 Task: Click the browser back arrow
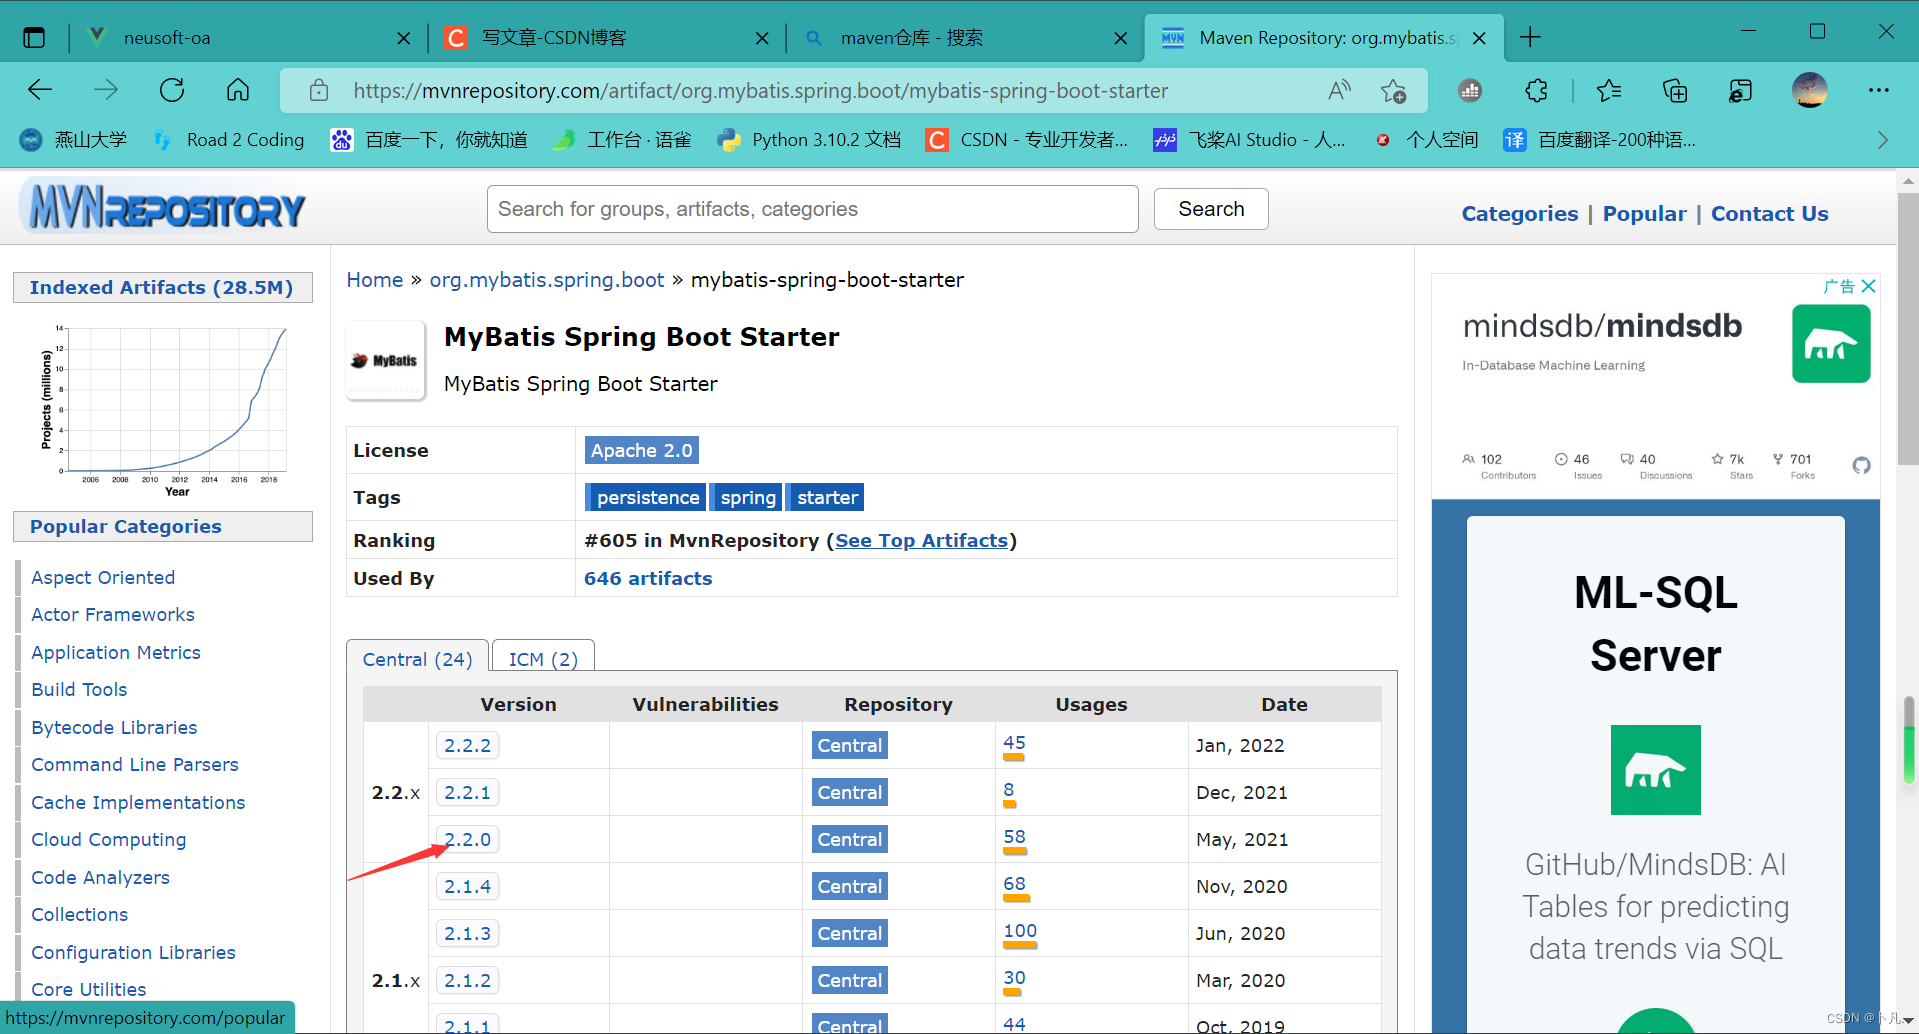40,90
